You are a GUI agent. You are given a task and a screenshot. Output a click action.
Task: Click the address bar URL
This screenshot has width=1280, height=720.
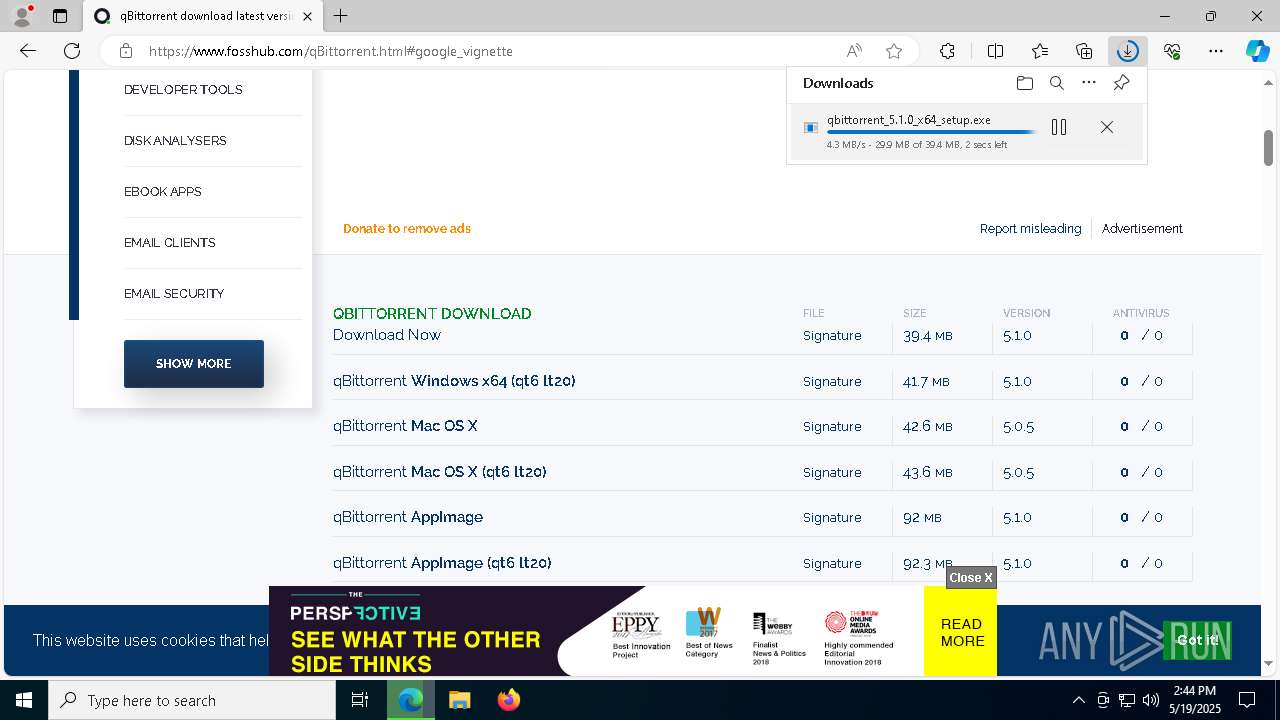pyautogui.click(x=330, y=51)
